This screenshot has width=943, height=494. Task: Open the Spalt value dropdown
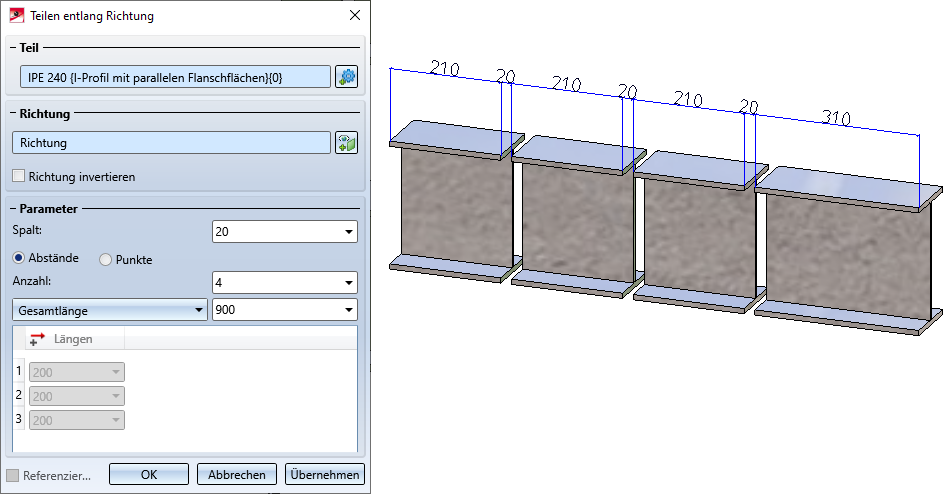pyautogui.click(x=349, y=232)
